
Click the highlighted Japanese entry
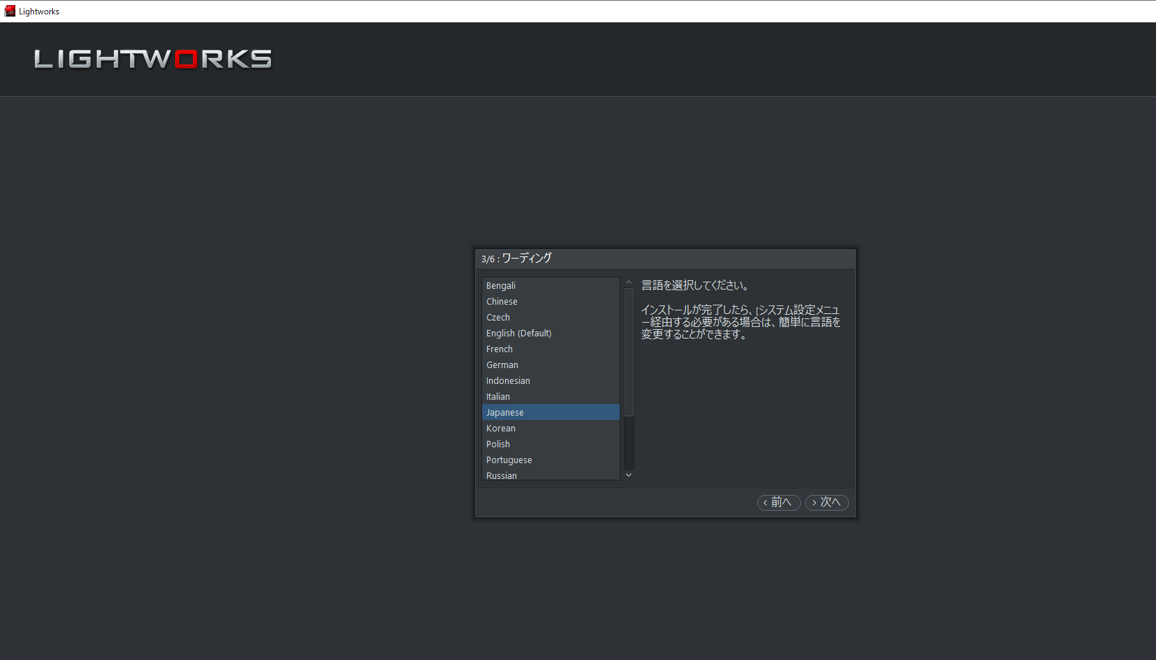pyautogui.click(x=551, y=412)
